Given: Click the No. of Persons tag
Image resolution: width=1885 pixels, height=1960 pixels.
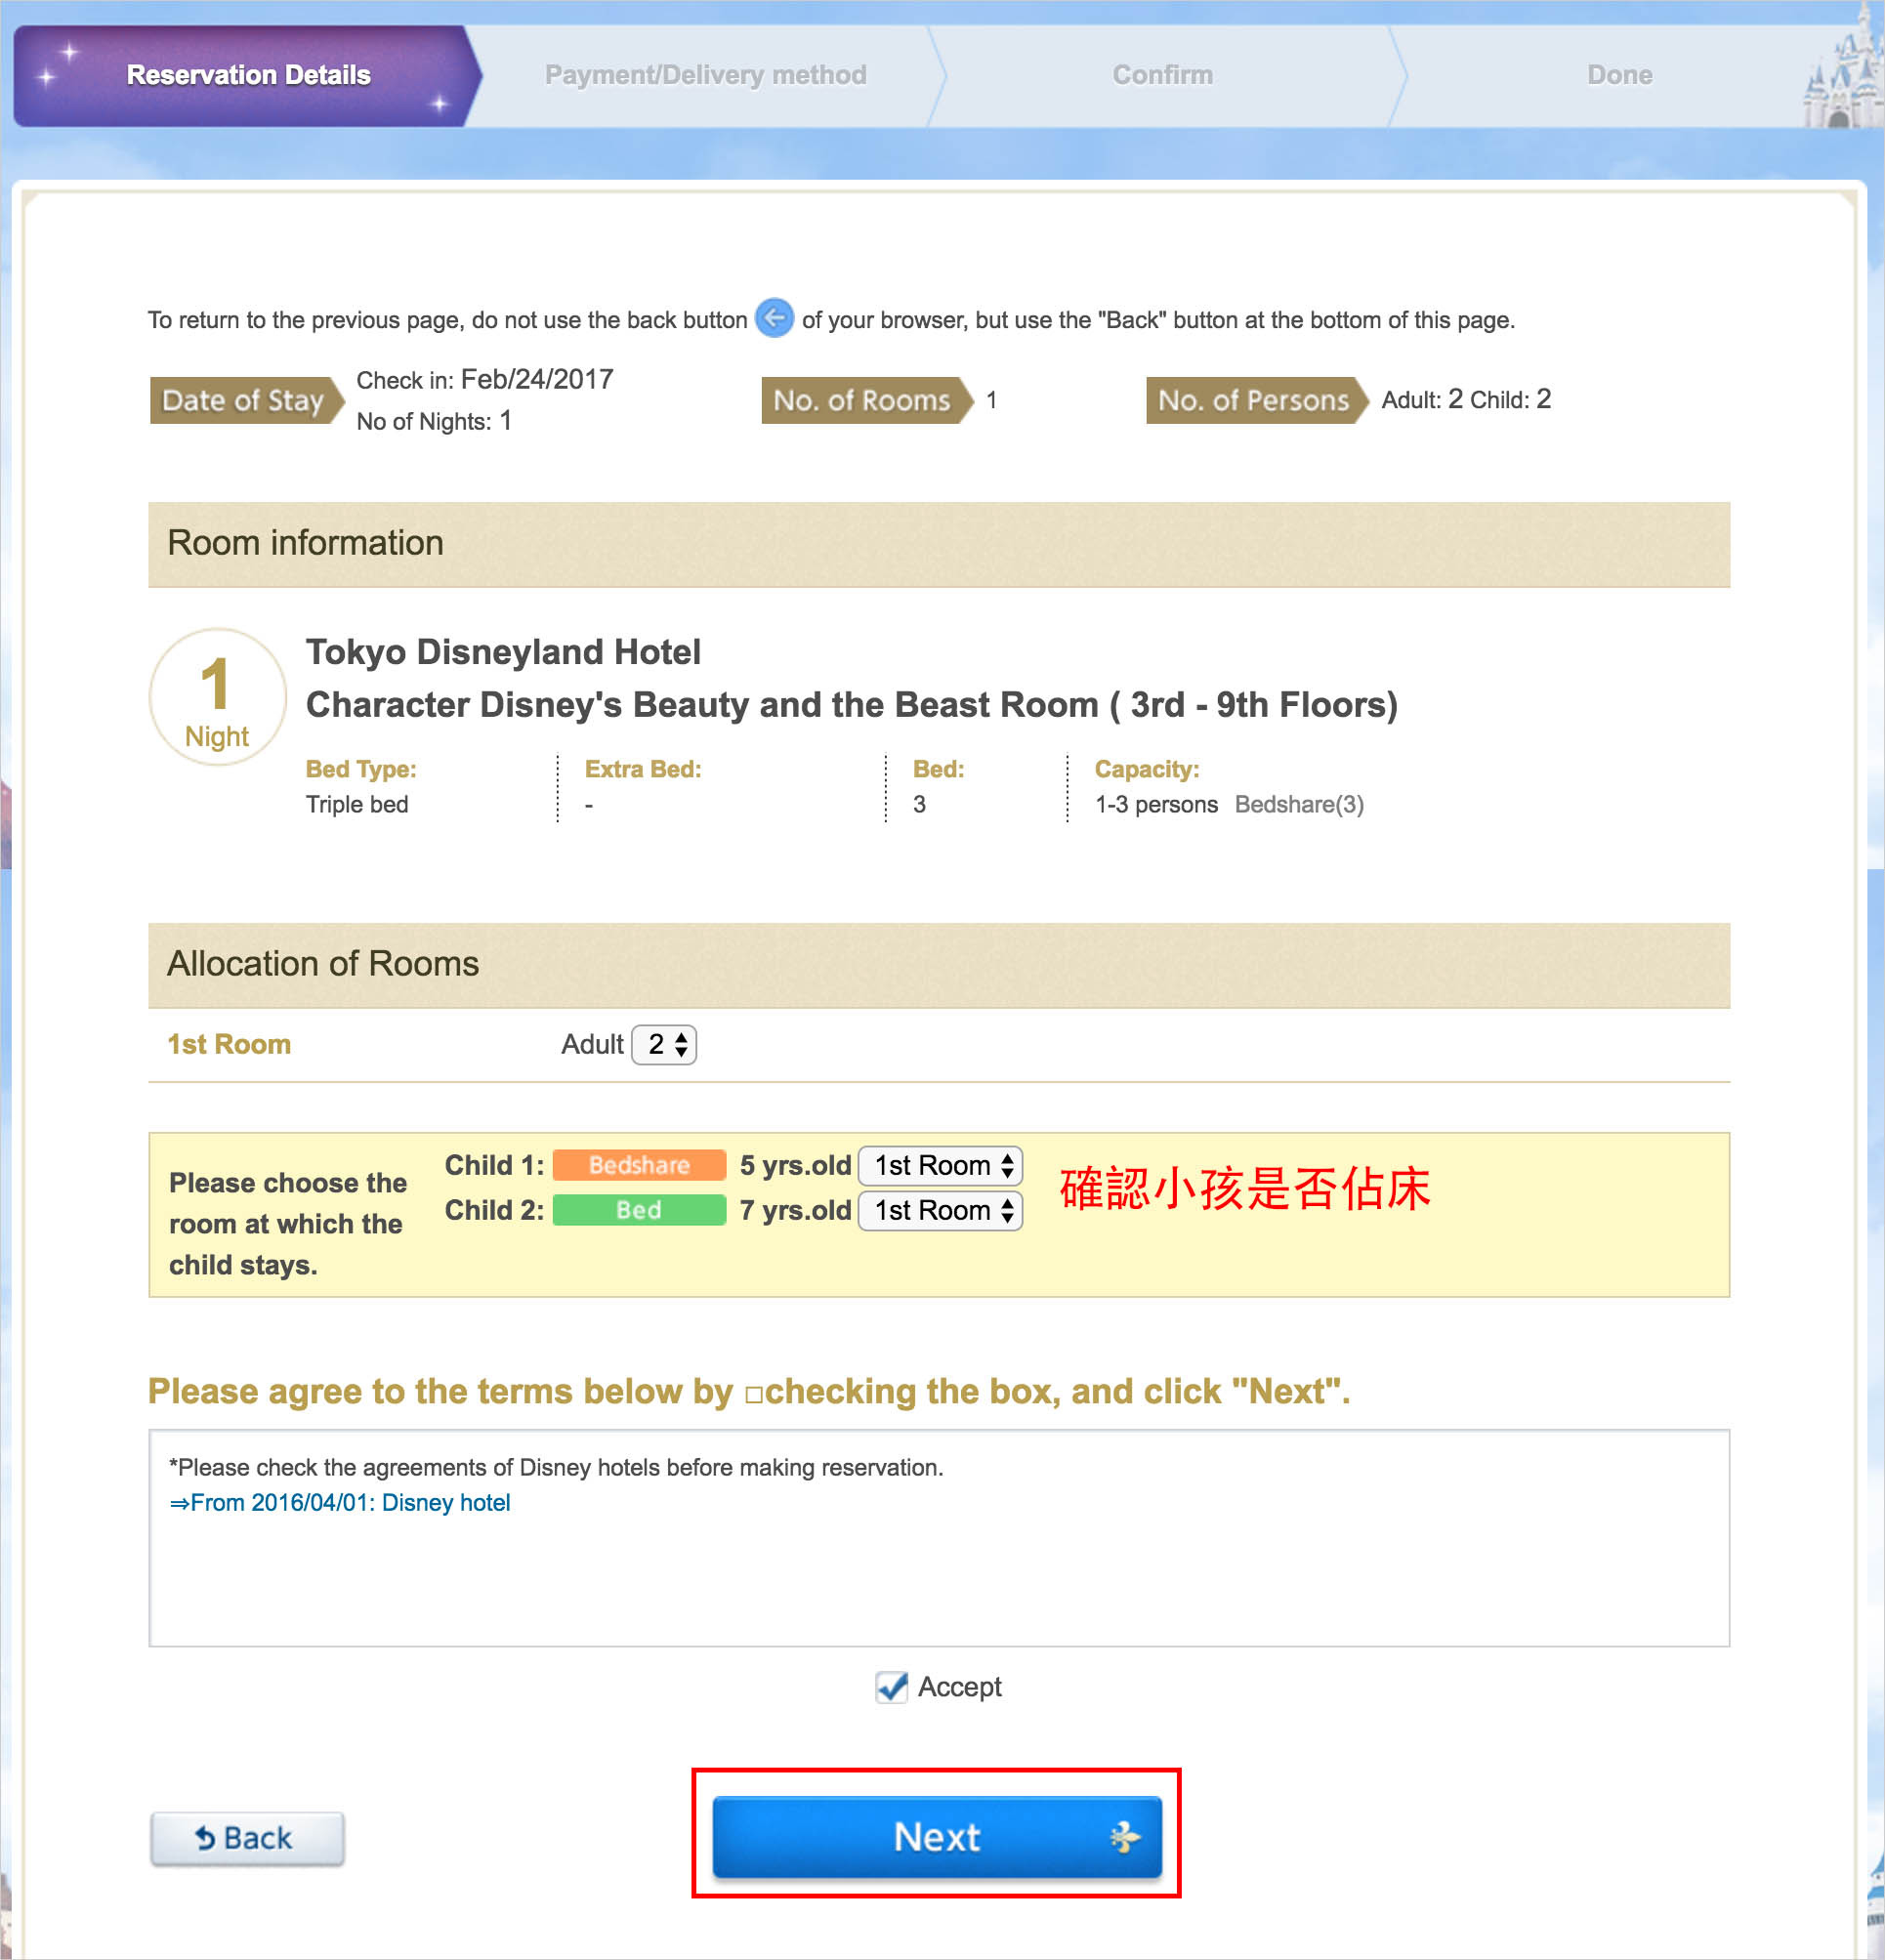Looking at the screenshot, I should click(x=1256, y=400).
